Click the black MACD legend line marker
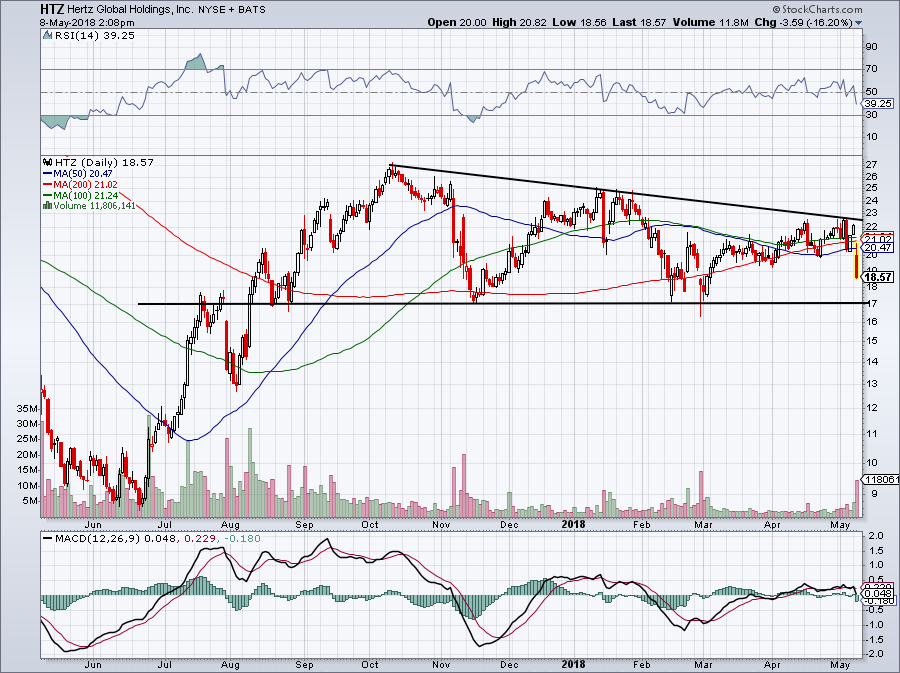This screenshot has width=900, height=673. tap(48, 539)
